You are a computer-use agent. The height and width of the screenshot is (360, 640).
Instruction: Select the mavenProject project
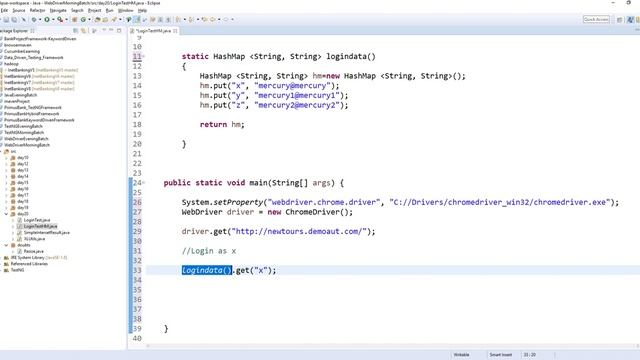[17, 101]
